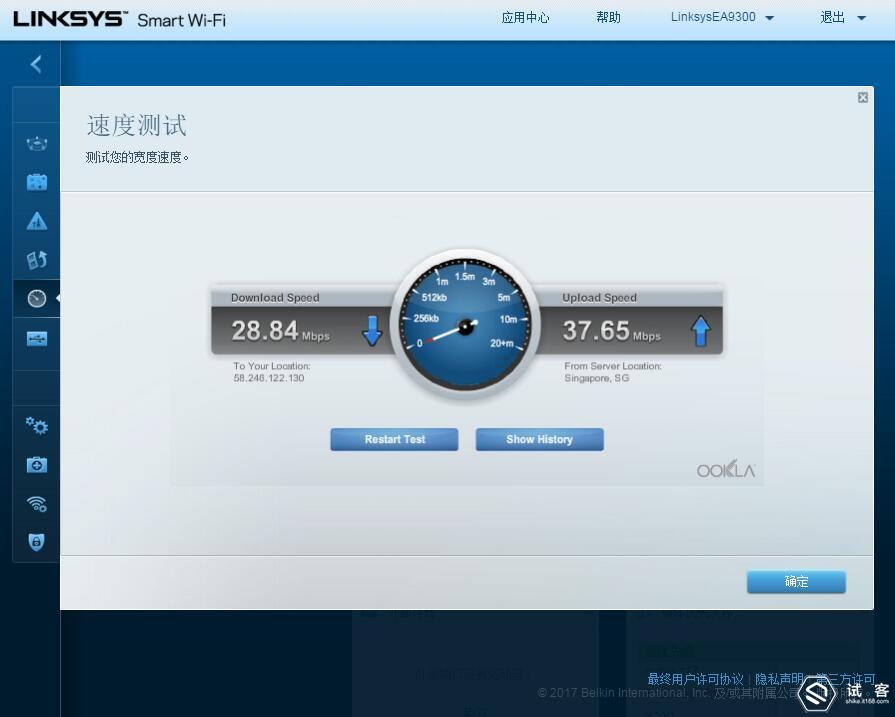Viewport: 895px width, 717px height.
Task: Collapse the sidebar with the back arrow
Action: 36,63
